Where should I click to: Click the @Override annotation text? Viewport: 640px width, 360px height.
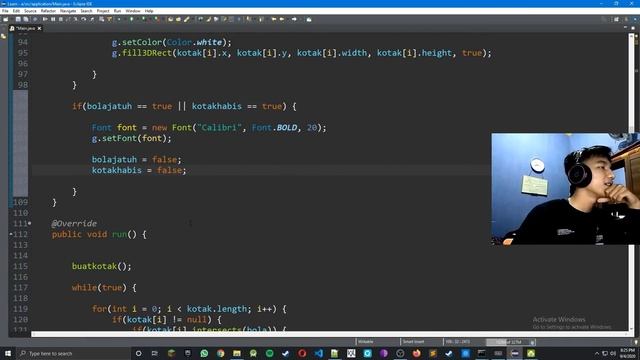[74, 224]
